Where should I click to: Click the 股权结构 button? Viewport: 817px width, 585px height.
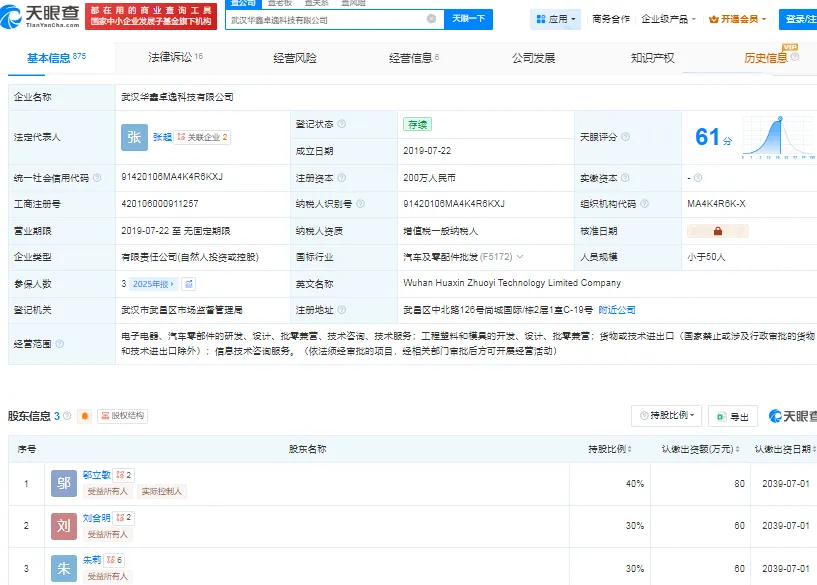pyautogui.click(x=122, y=416)
